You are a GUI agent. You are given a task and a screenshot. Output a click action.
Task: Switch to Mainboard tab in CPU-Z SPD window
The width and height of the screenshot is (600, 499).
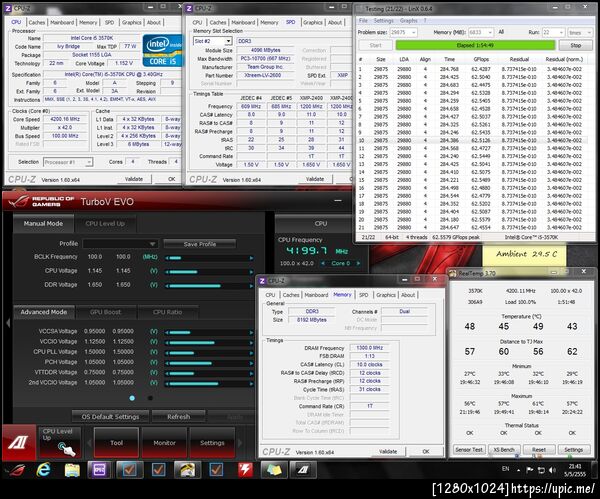pos(243,23)
